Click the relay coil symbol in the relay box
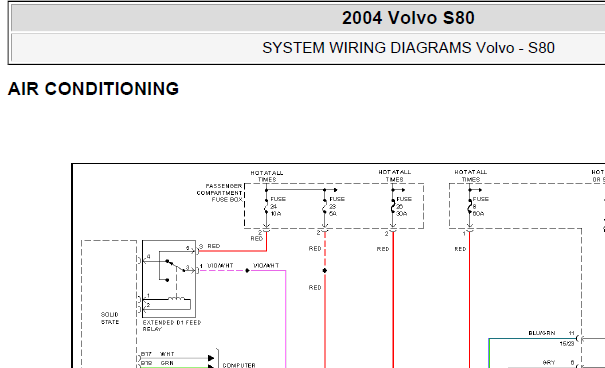This screenshot has height=368, width=605. [x=176, y=298]
